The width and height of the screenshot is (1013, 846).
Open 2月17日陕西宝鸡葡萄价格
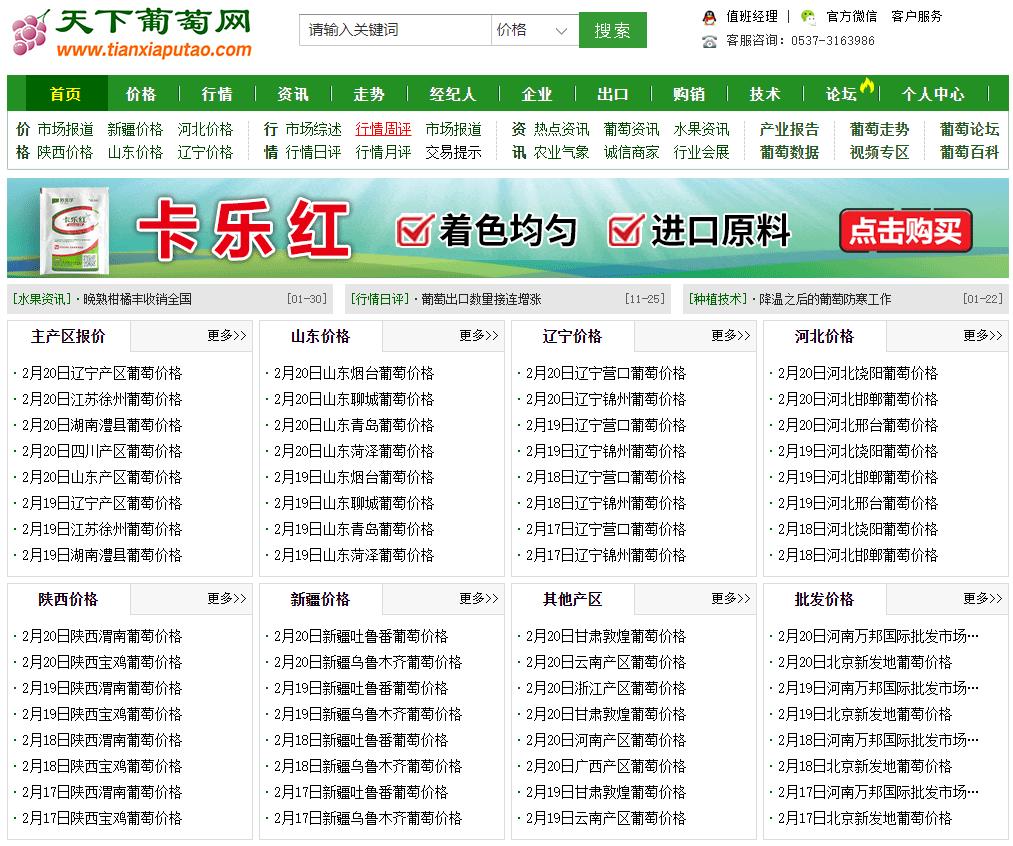coord(102,818)
